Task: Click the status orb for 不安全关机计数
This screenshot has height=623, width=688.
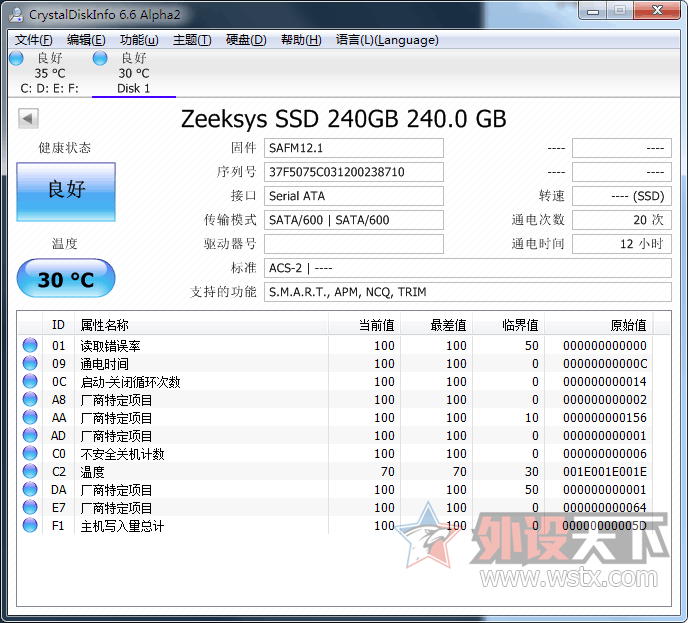Action: coord(30,453)
